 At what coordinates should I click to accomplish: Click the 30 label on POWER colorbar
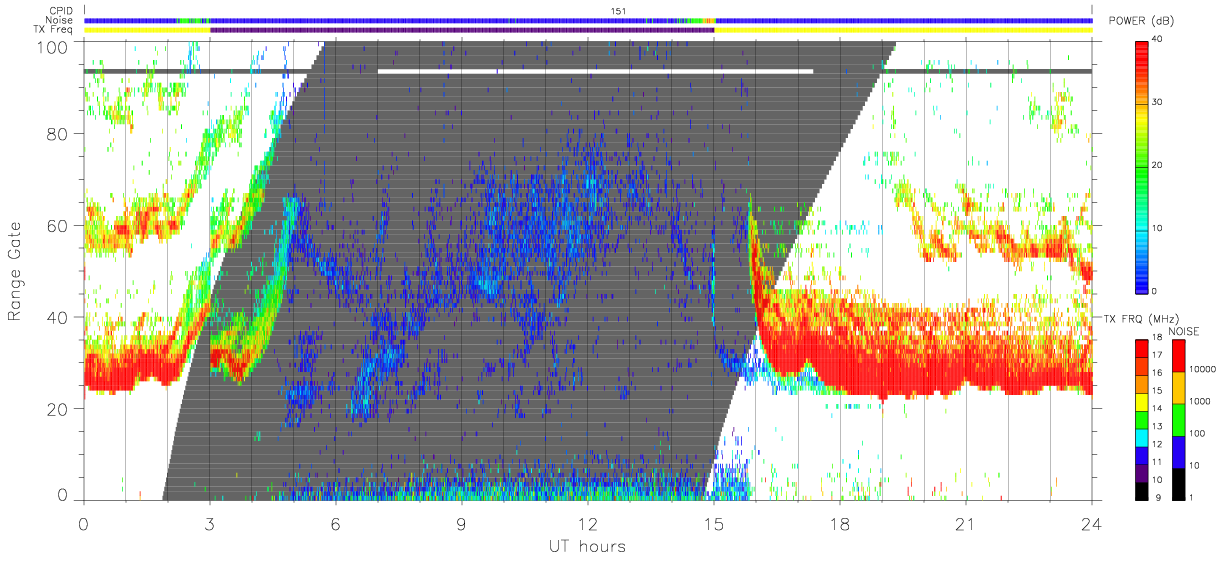(x=1158, y=103)
